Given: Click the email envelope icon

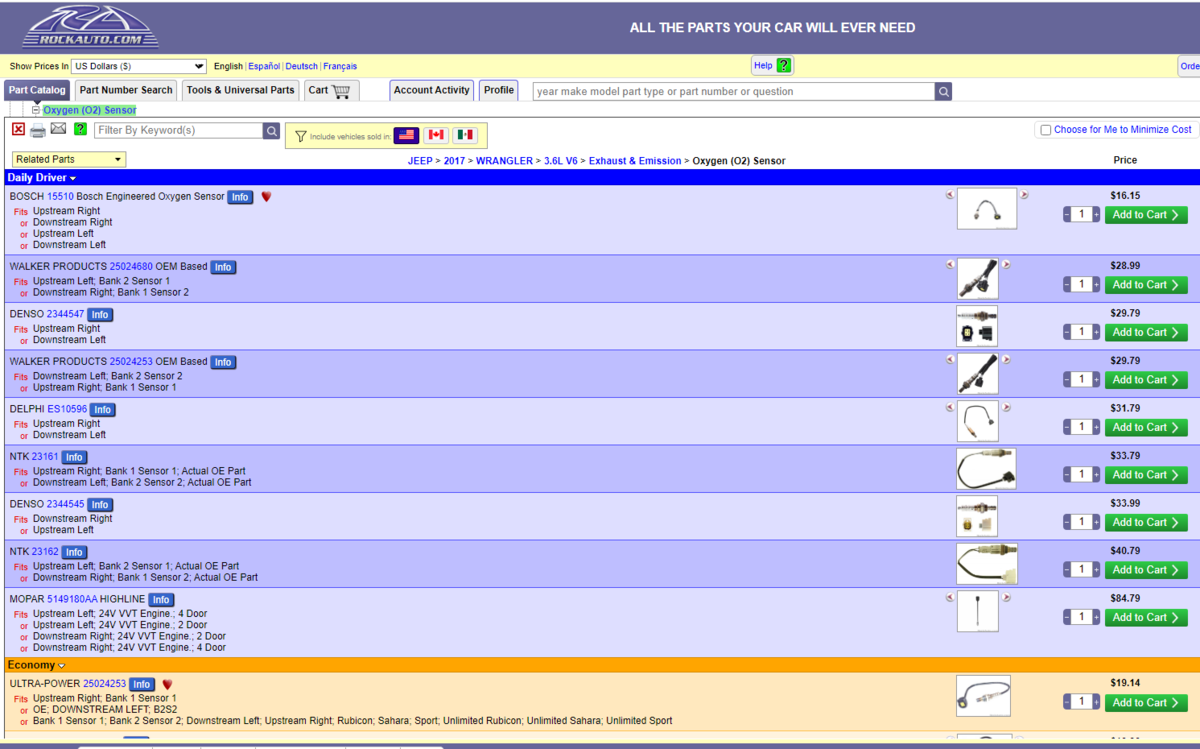Looking at the screenshot, I should 58,129.
